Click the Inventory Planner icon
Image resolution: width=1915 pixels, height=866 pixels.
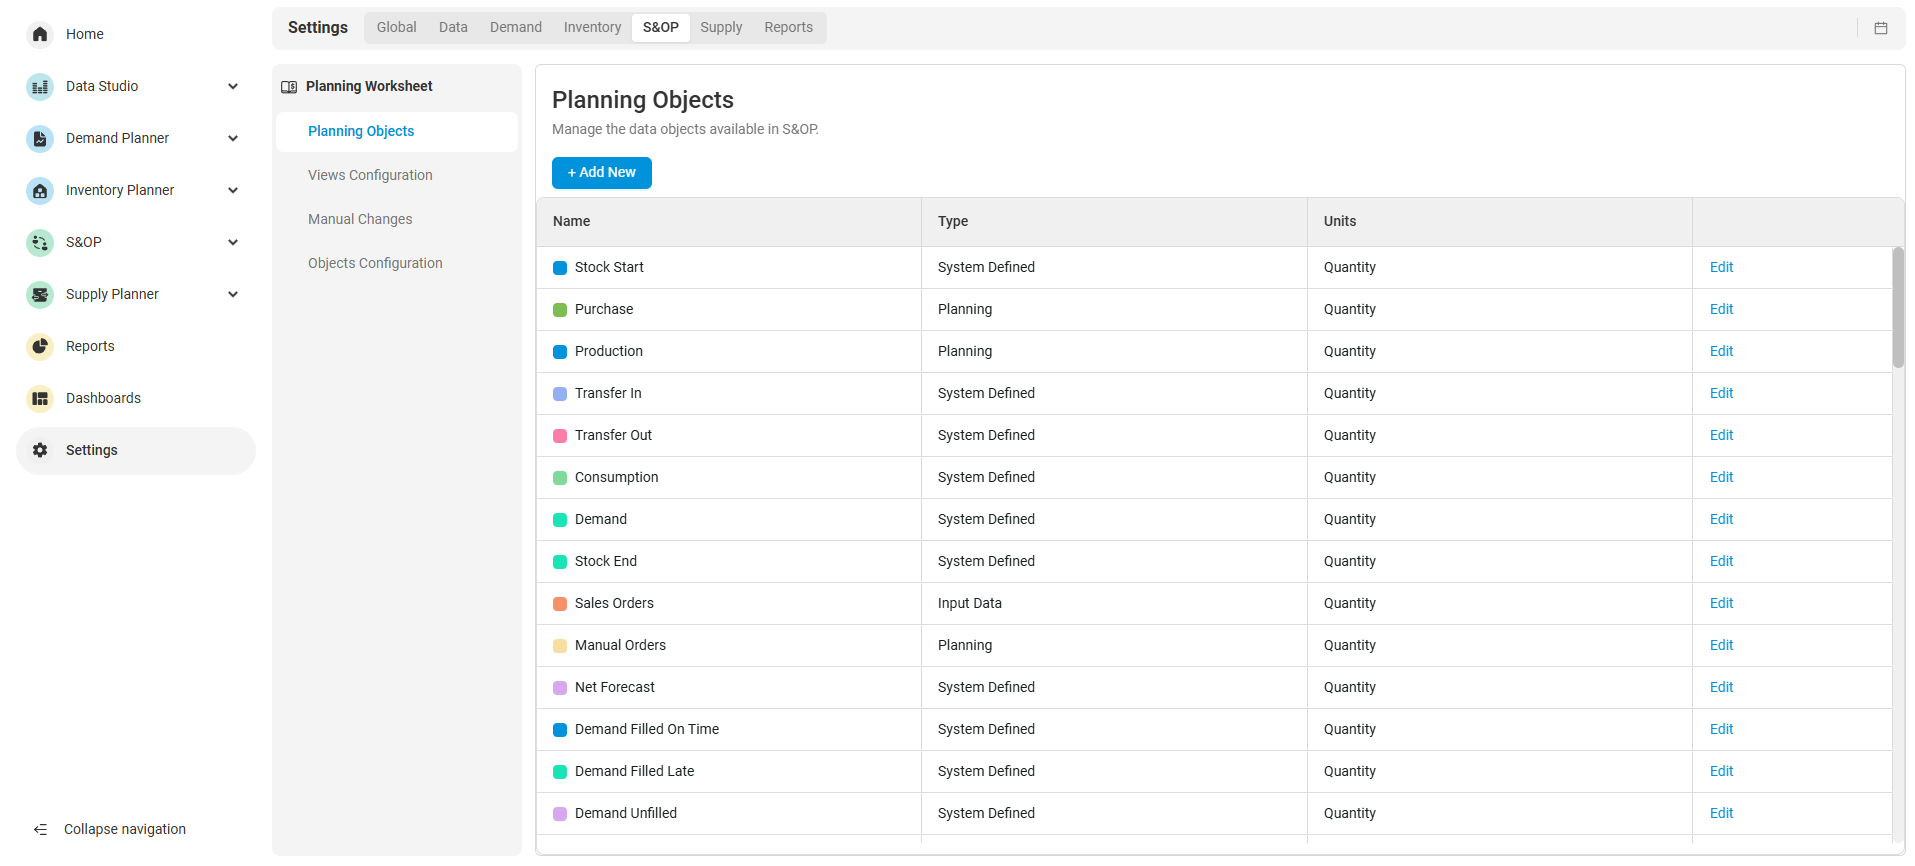pos(40,191)
